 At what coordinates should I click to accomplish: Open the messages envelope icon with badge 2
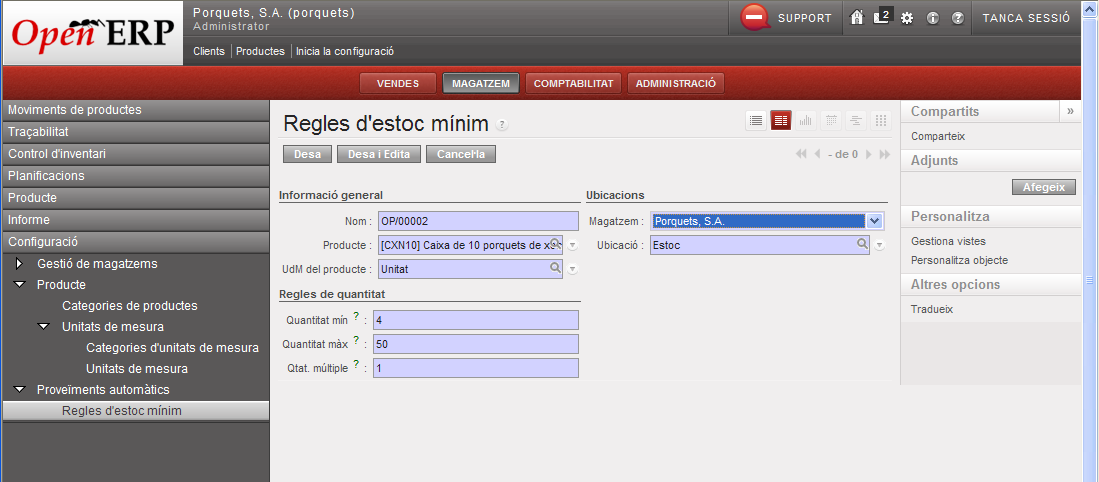pyautogui.click(x=881, y=17)
